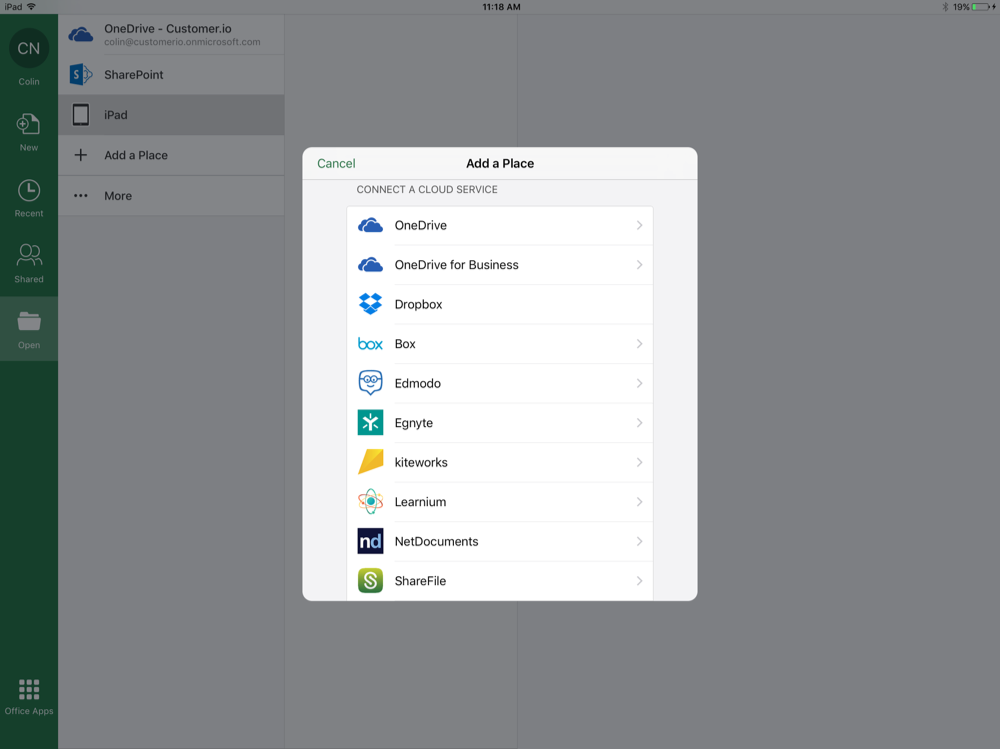Expand the Egnyte row chevron
This screenshot has width=1000, height=749.
639,423
